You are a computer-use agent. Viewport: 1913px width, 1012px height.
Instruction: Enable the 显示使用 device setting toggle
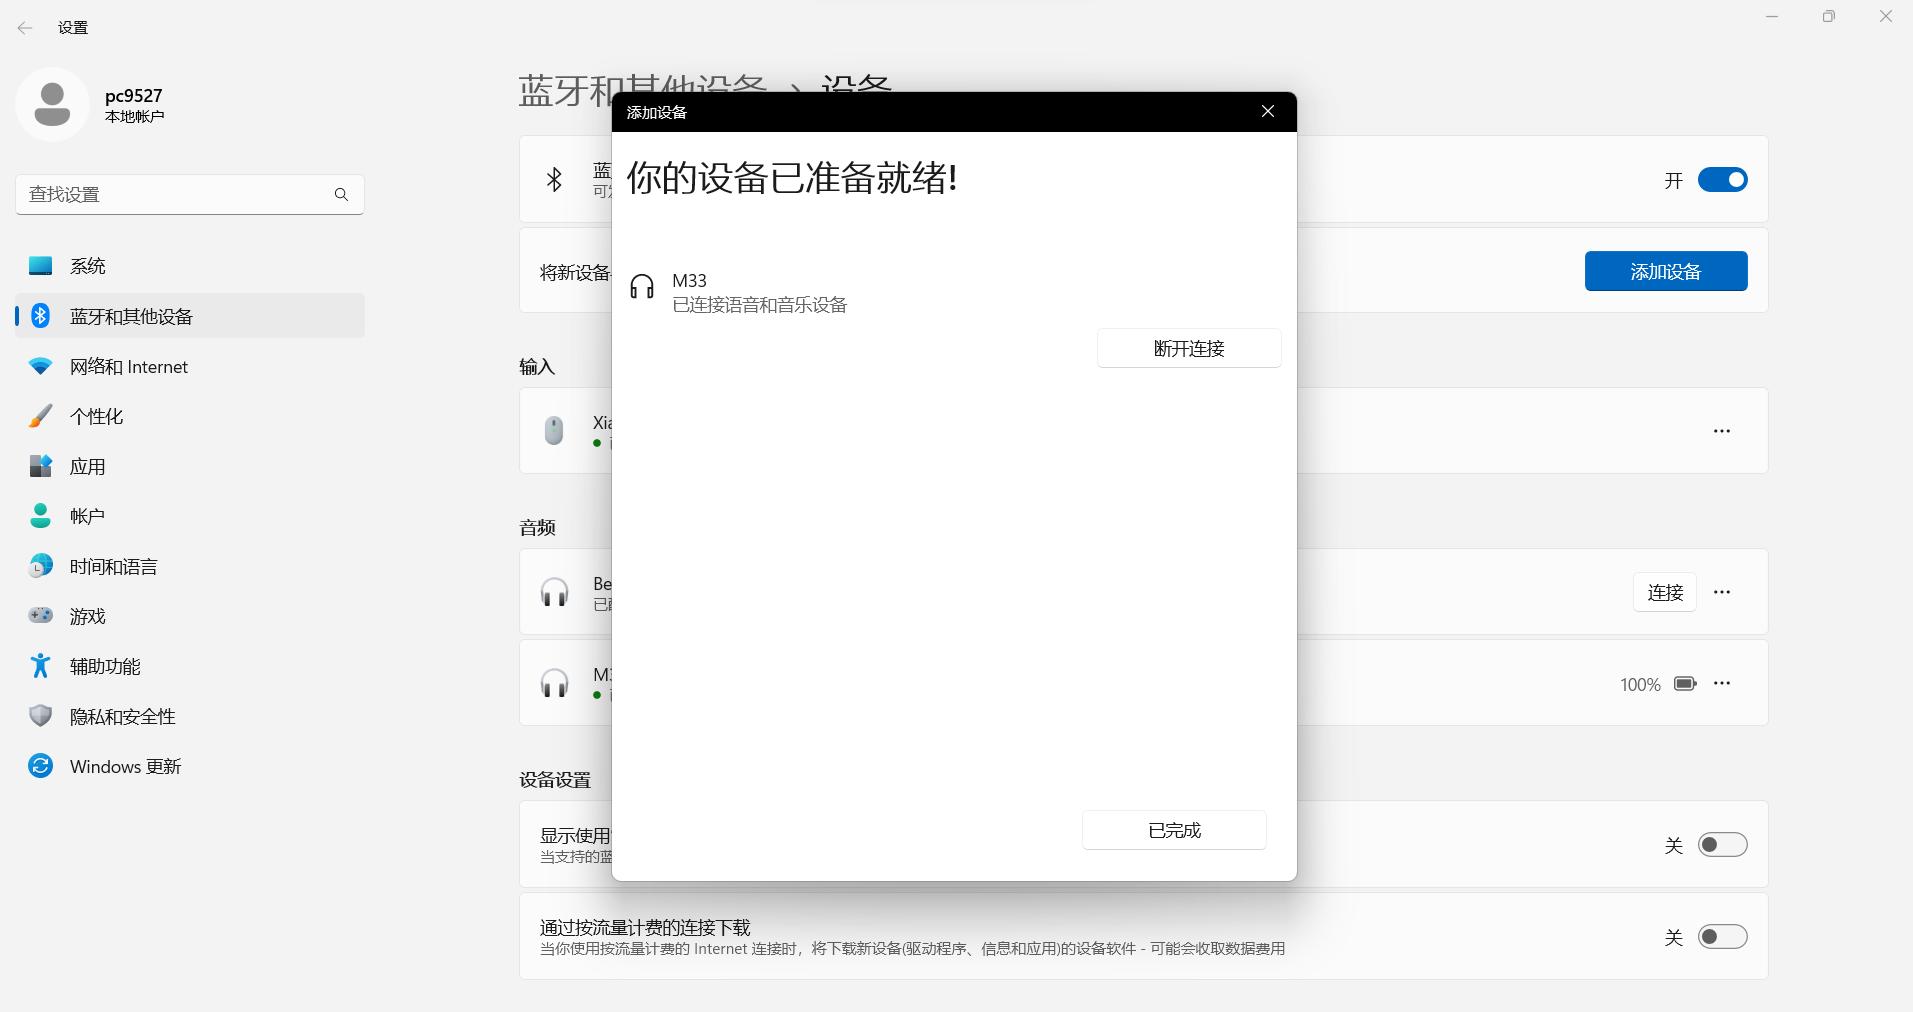(x=1721, y=844)
